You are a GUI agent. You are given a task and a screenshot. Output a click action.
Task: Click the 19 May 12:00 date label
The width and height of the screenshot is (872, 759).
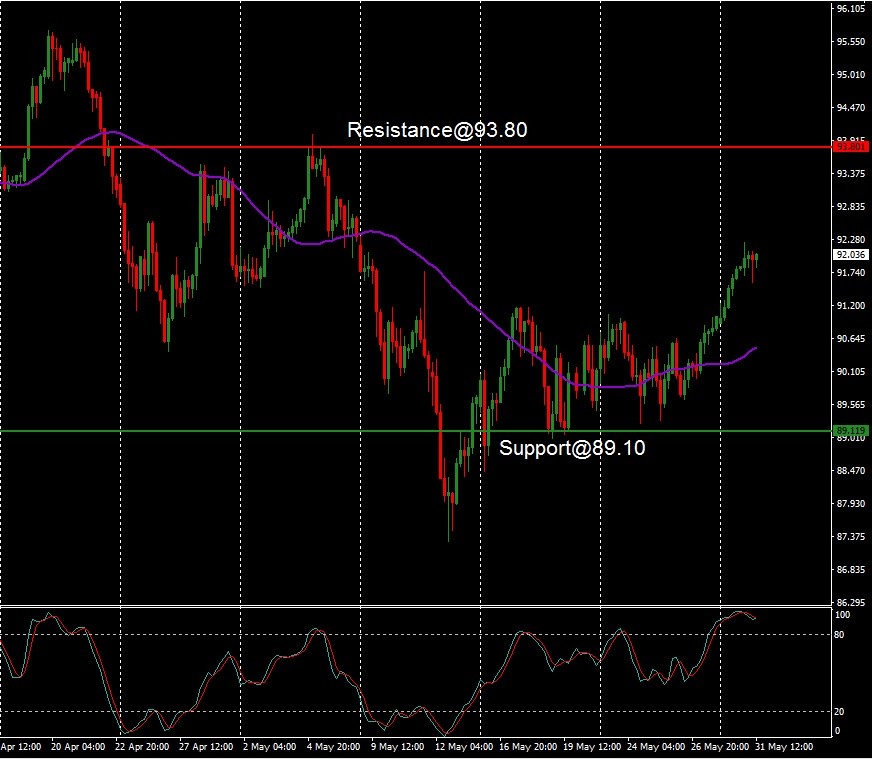(592, 747)
